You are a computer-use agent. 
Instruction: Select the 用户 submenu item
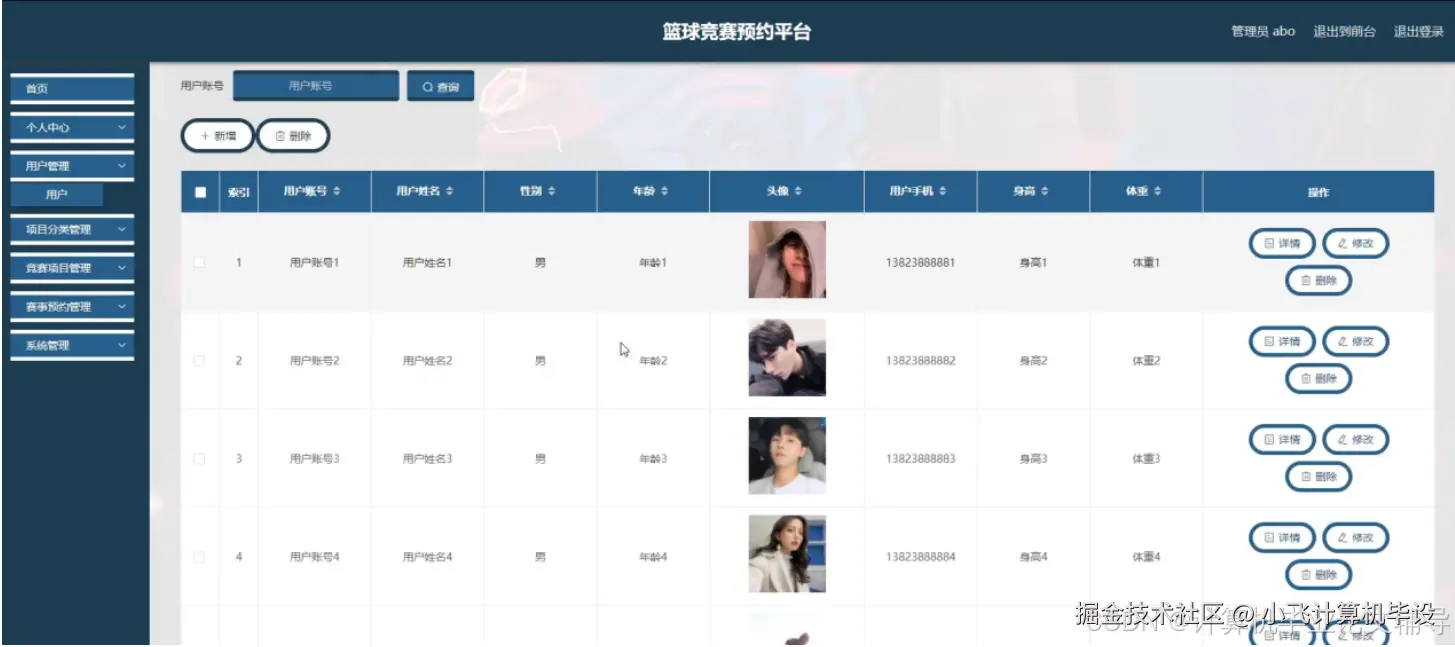tap(57, 195)
